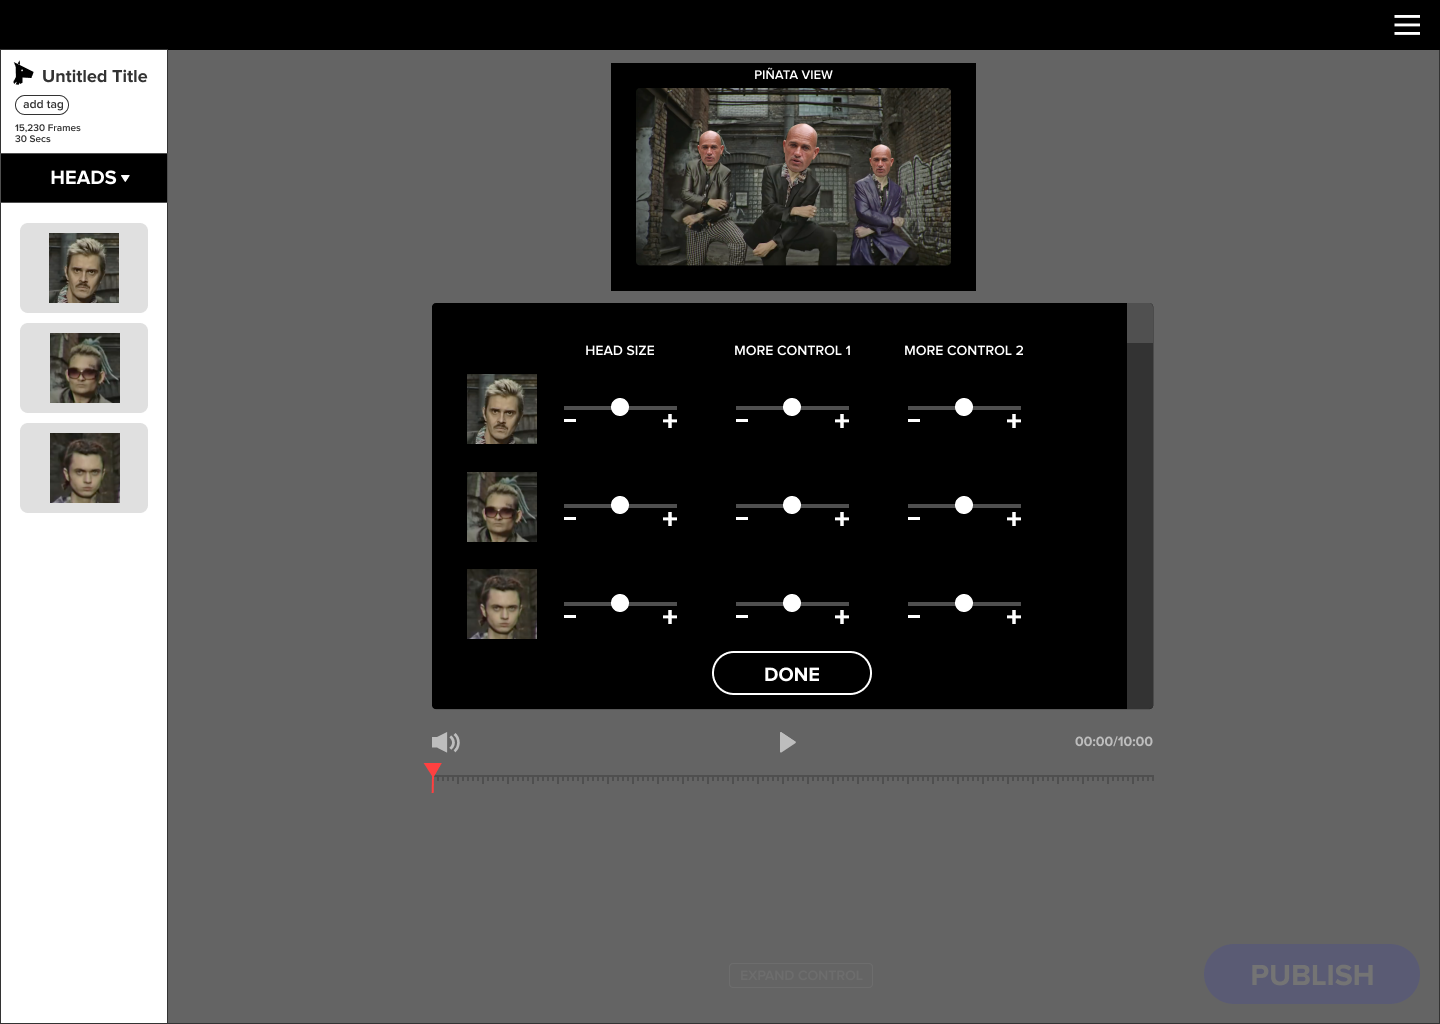Click the DONE button
Screen dimensions: 1440x1024
point(792,673)
